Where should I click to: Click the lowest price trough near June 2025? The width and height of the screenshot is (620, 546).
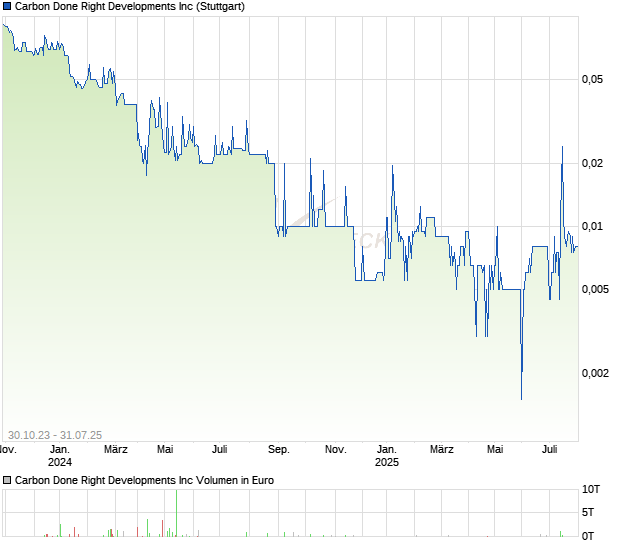point(522,399)
